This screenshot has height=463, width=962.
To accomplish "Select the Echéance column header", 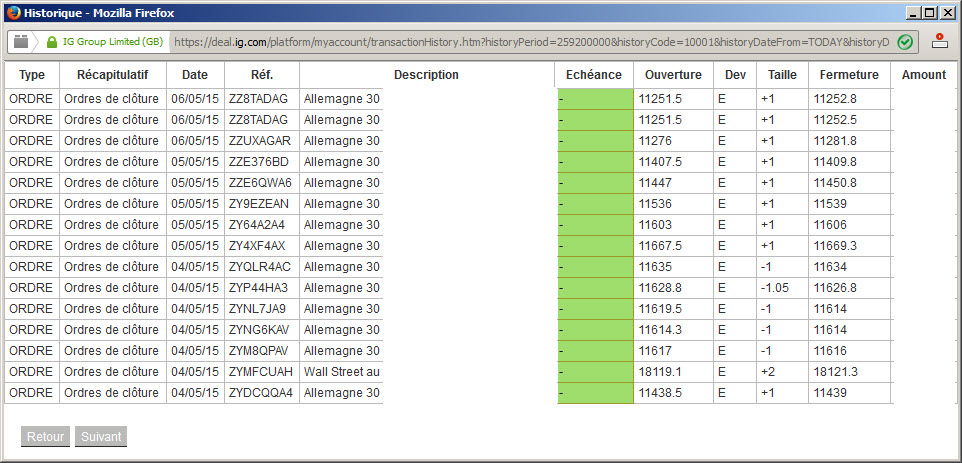I will pyautogui.click(x=594, y=75).
